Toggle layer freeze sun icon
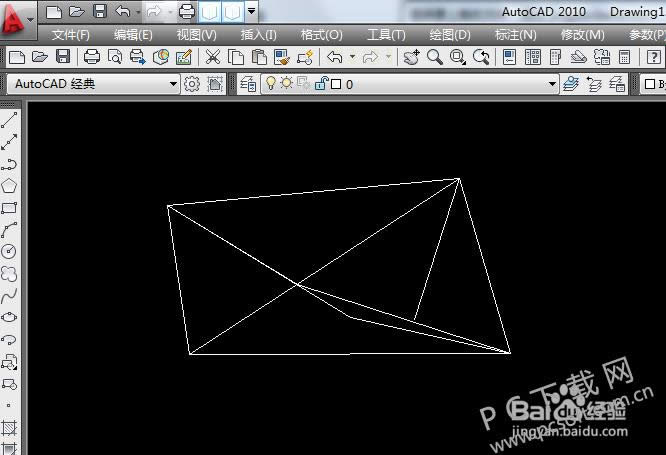Image resolution: width=666 pixels, height=455 pixels. pyautogui.click(x=286, y=85)
